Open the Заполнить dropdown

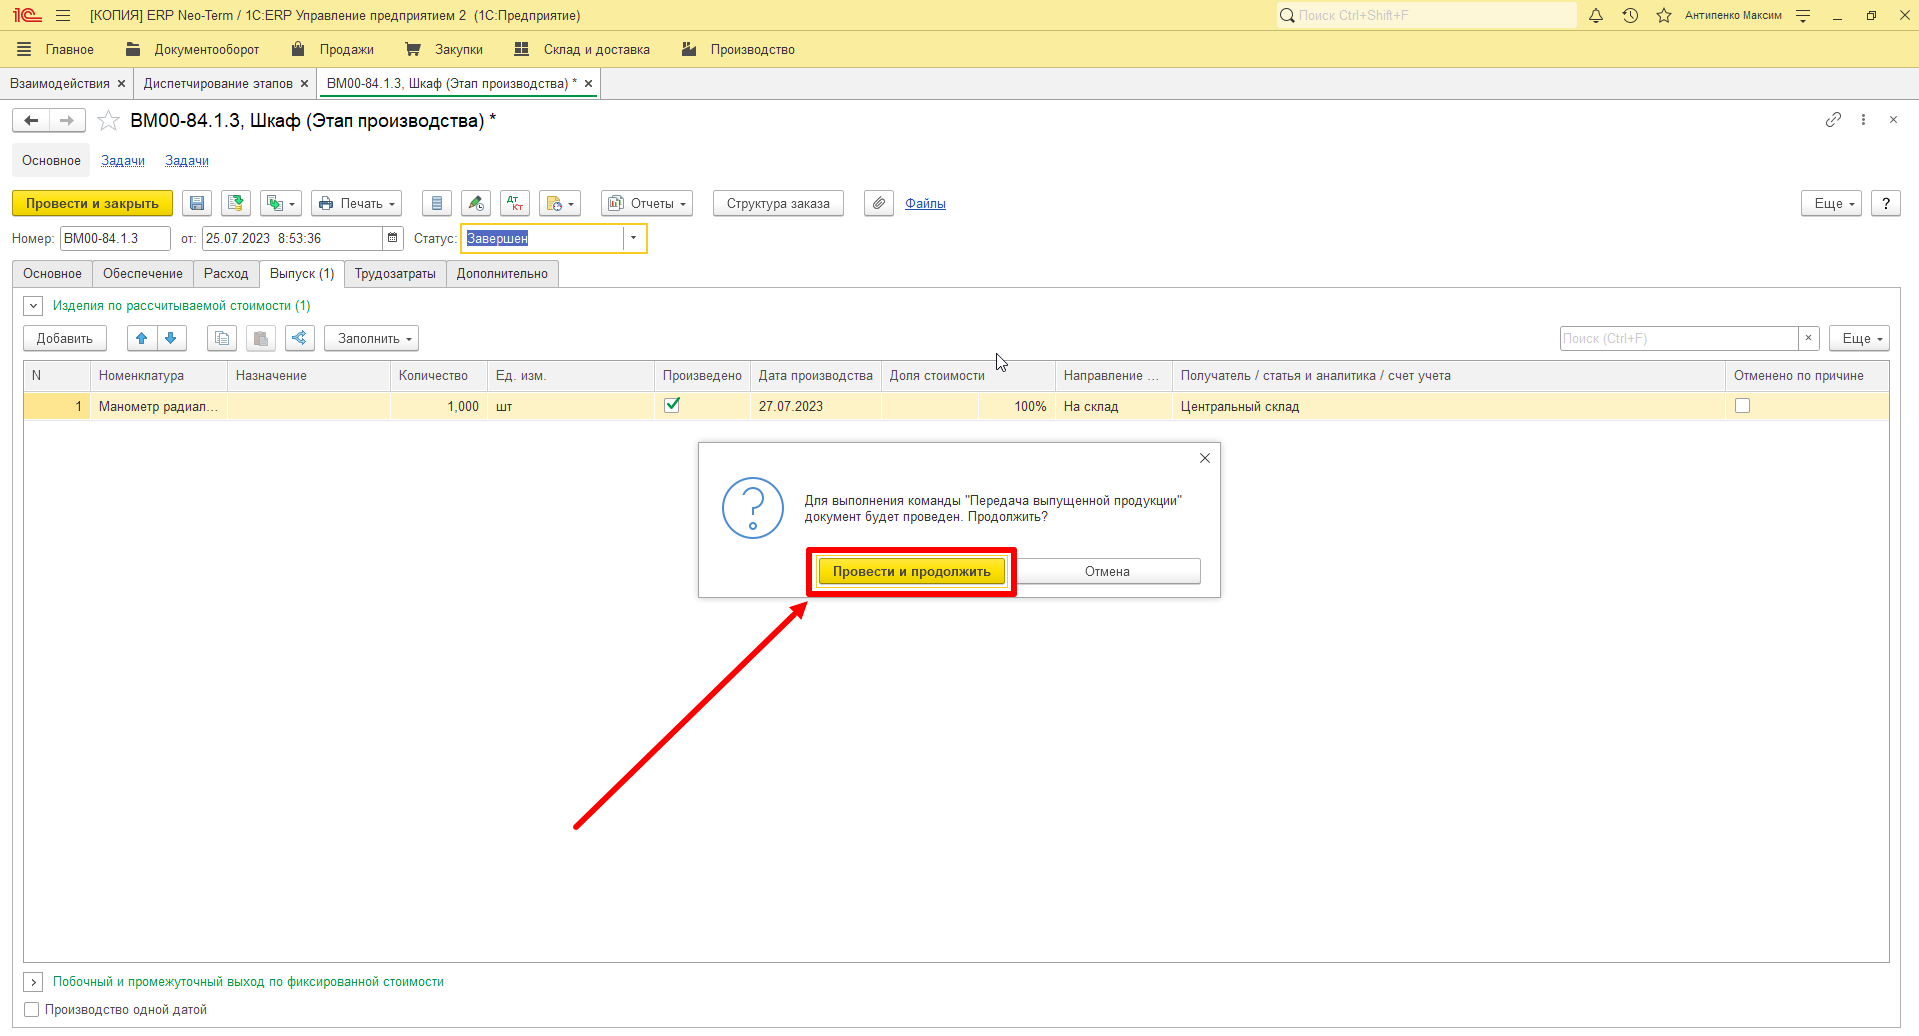click(371, 338)
